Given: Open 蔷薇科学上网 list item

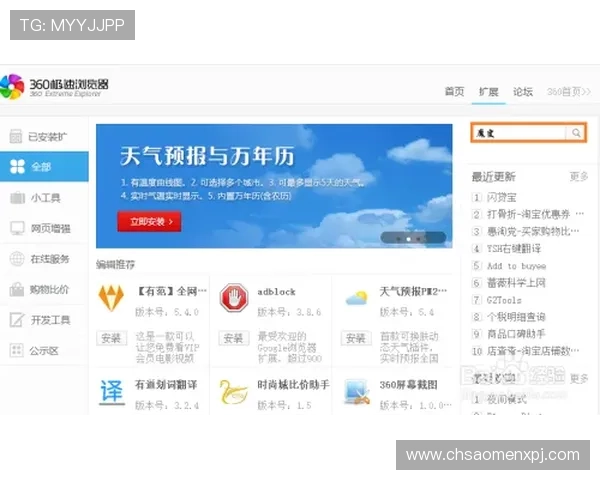Looking at the screenshot, I should 516,283.
